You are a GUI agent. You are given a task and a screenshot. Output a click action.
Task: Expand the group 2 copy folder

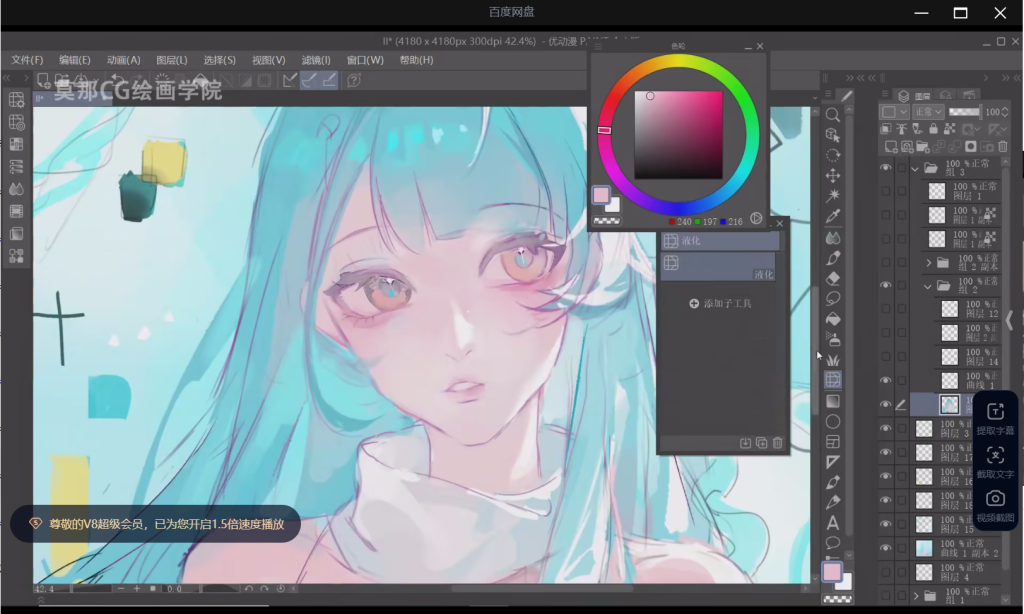click(928, 262)
